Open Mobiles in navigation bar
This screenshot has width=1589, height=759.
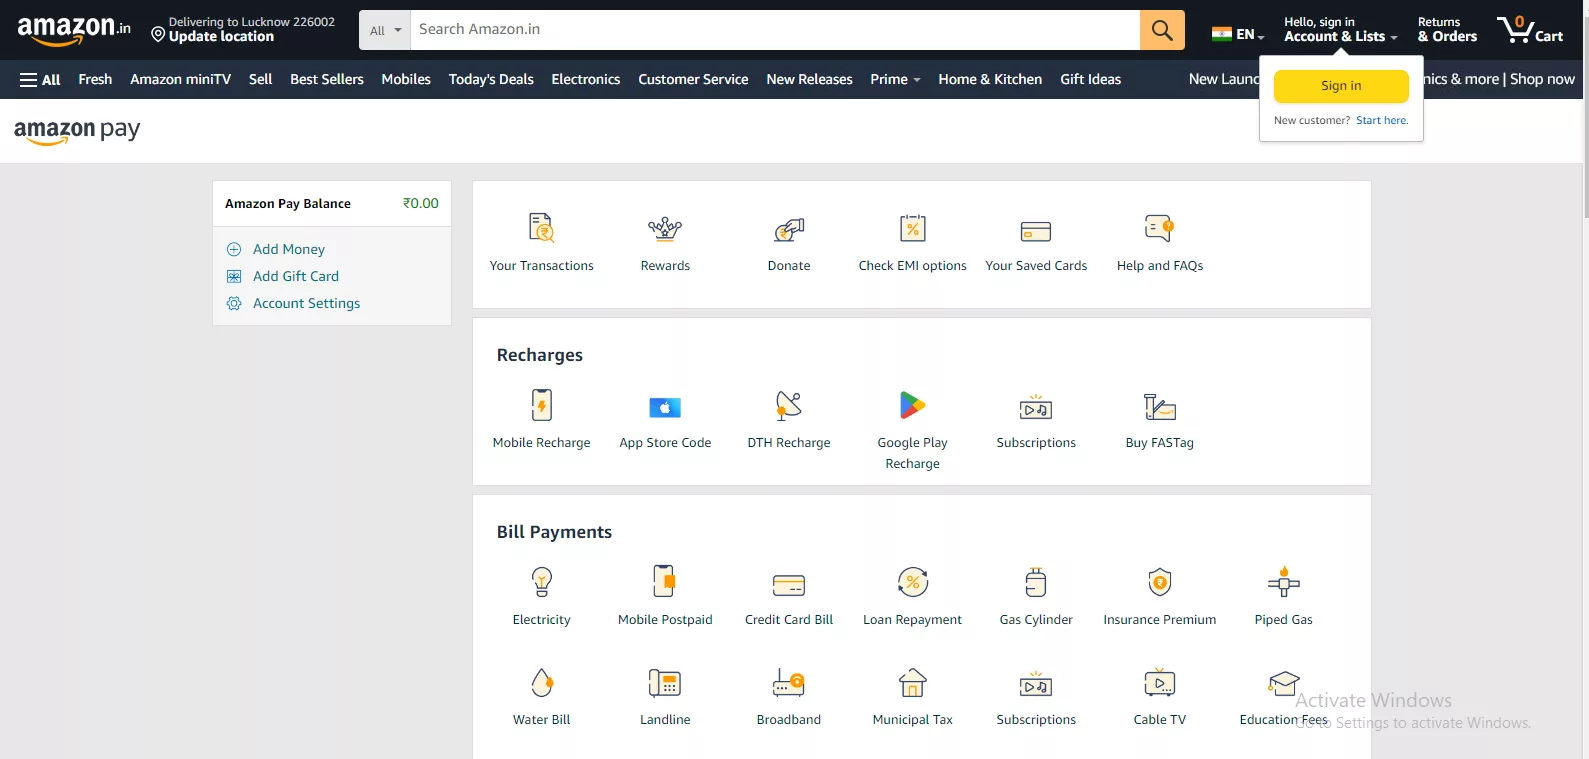(x=406, y=79)
